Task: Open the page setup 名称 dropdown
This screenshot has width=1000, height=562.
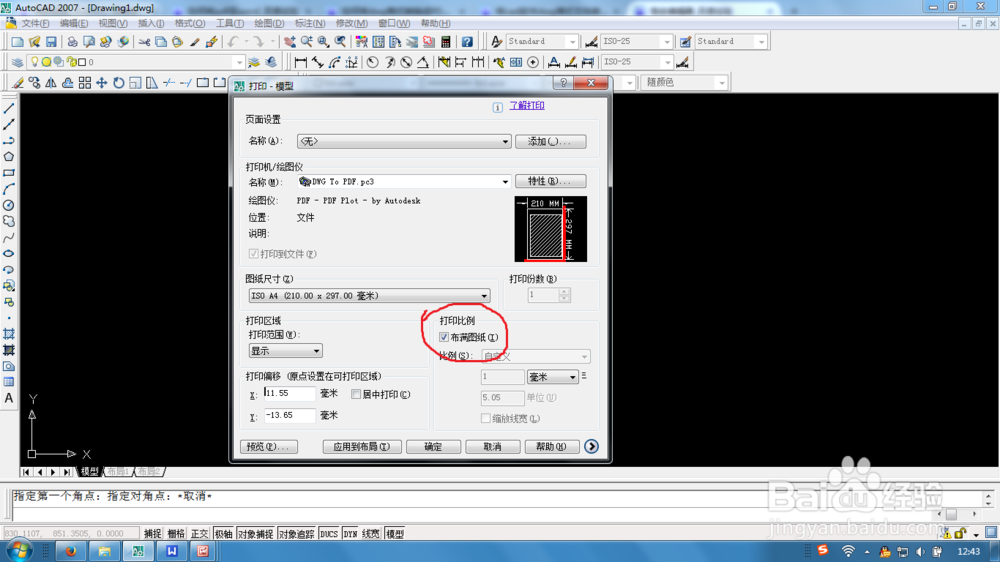Action: tap(404, 141)
